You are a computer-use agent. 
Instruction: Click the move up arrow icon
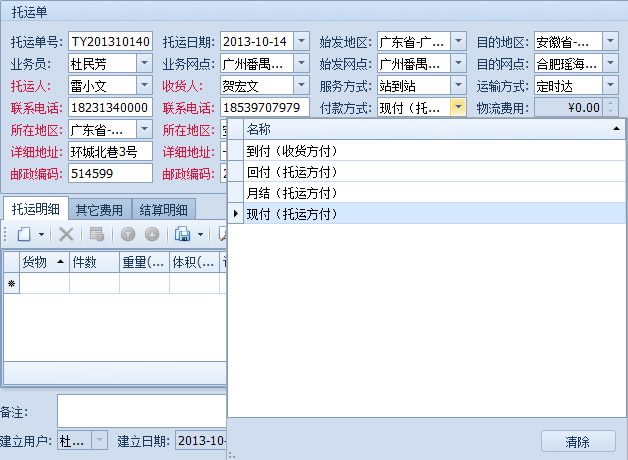point(128,234)
